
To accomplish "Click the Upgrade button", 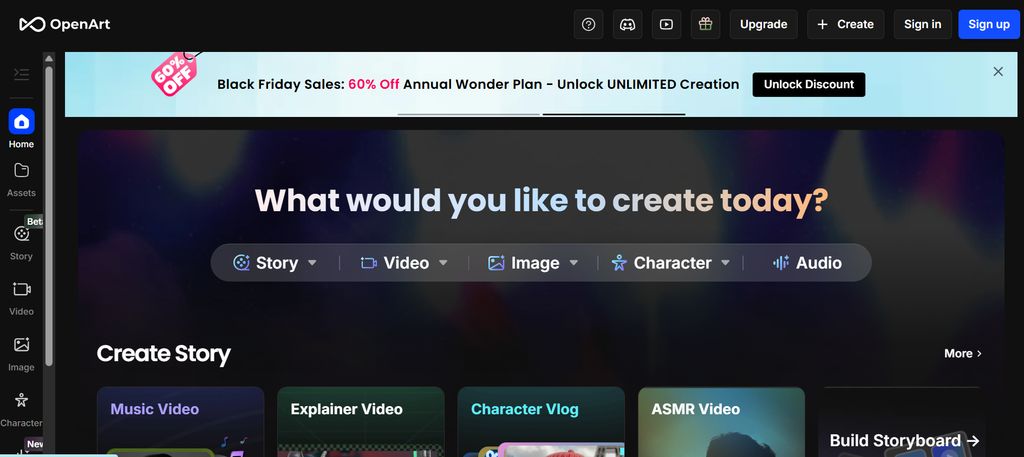I will click(x=763, y=24).
